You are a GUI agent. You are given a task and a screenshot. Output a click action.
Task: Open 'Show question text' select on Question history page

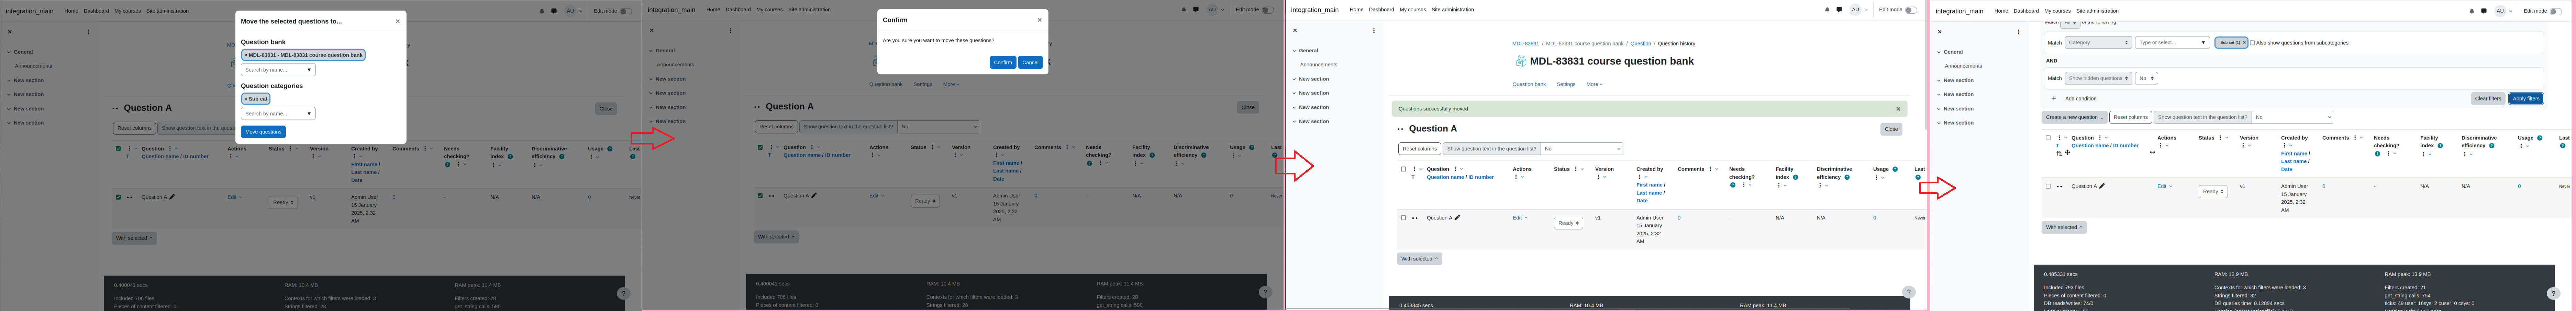coord(1581,149)
